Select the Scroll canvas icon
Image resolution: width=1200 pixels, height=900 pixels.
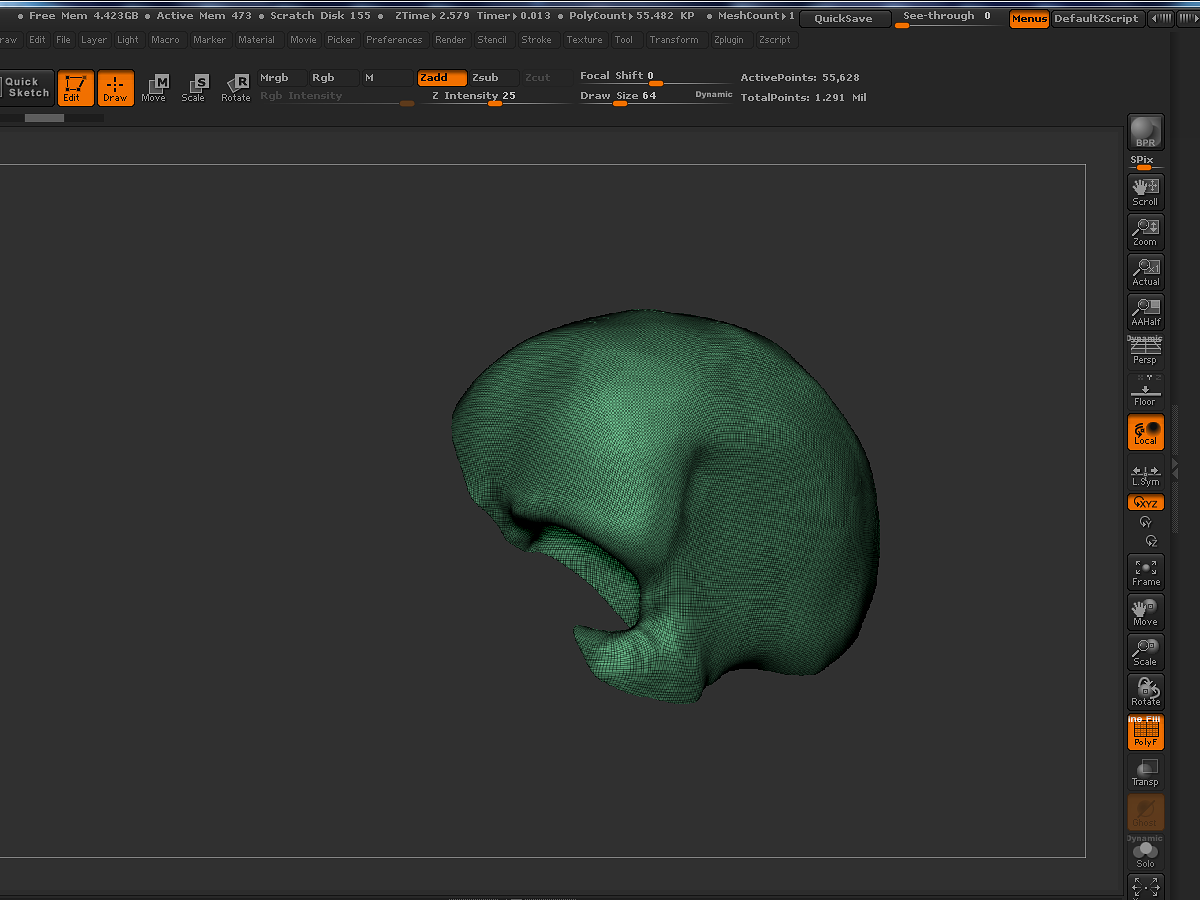[x=1145, y=192]
